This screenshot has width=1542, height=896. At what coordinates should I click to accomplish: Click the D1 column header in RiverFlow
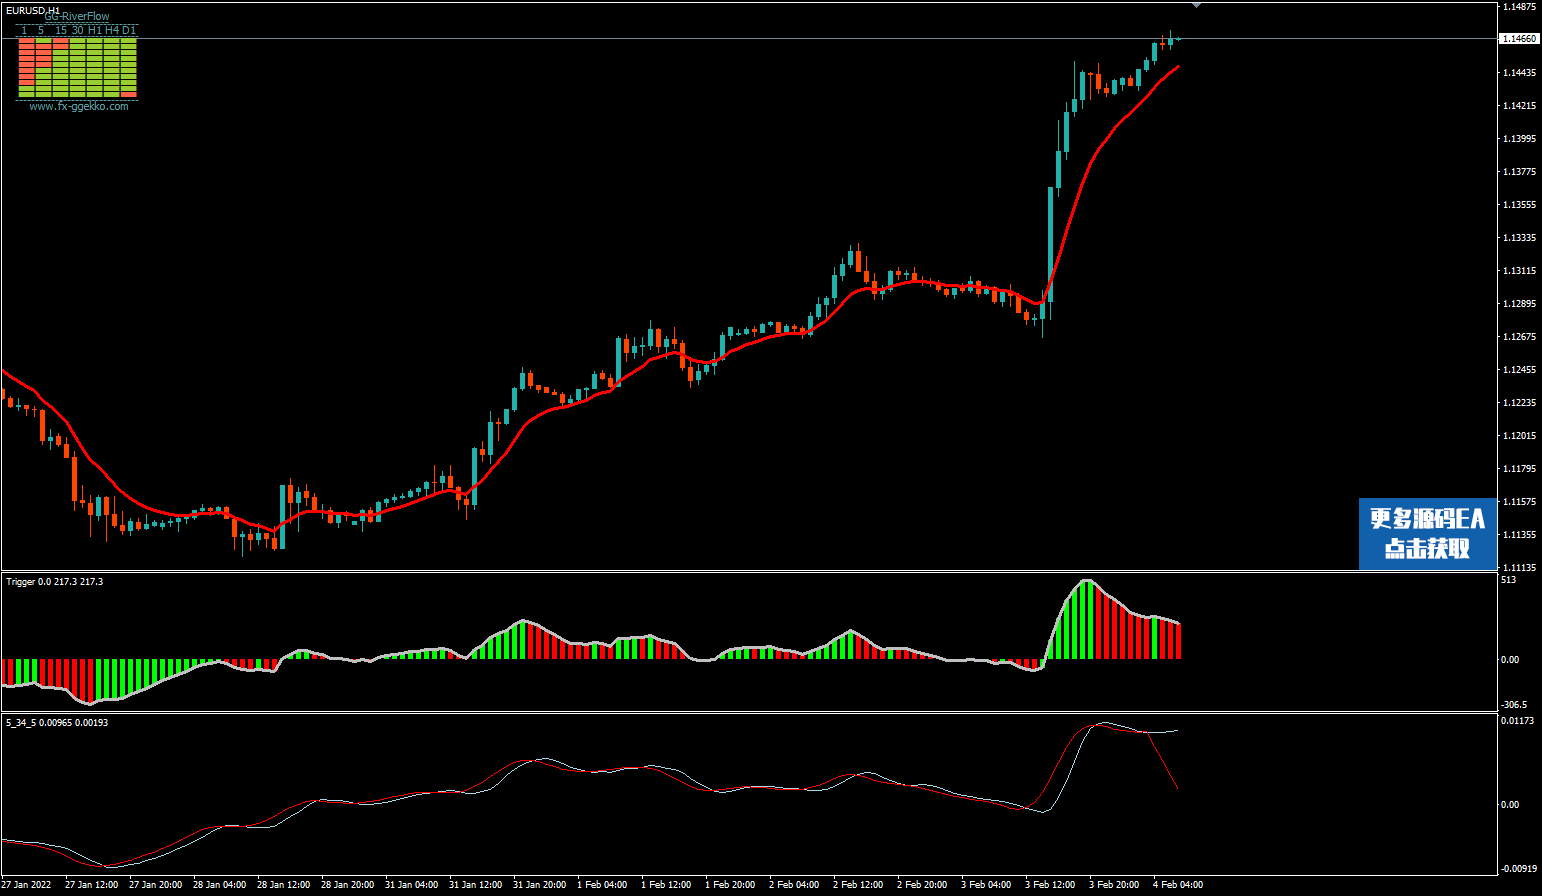pyautogui.click(x=129, y=31)
